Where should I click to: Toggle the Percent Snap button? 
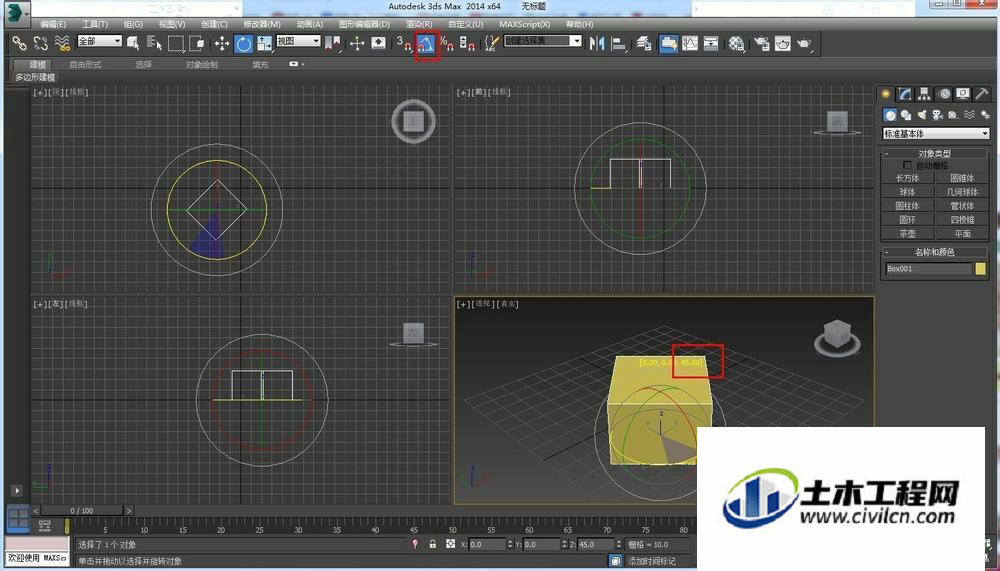447,43
